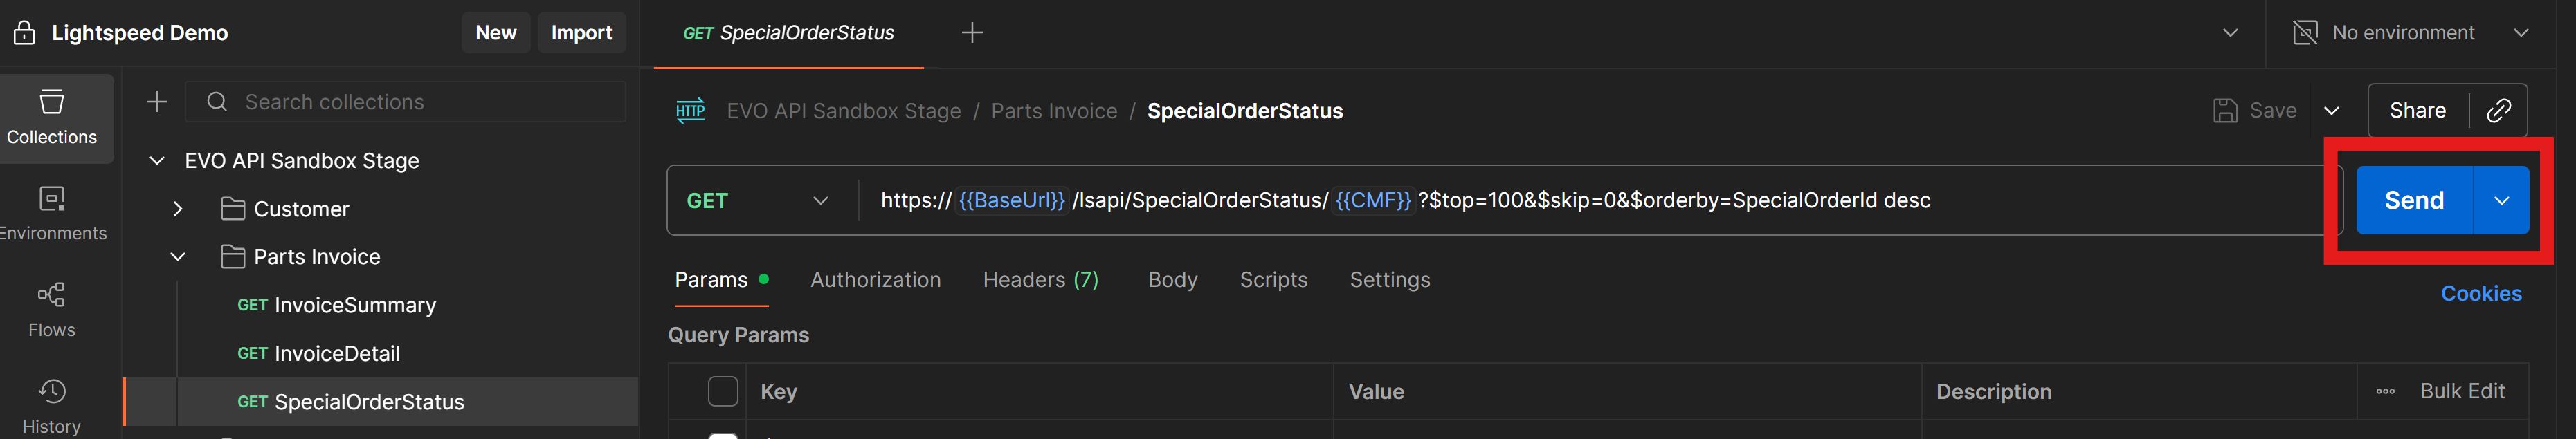Click the Send button
Image resolution: width=2576 pixels, height=439 pixels.
pos(2413,201)
